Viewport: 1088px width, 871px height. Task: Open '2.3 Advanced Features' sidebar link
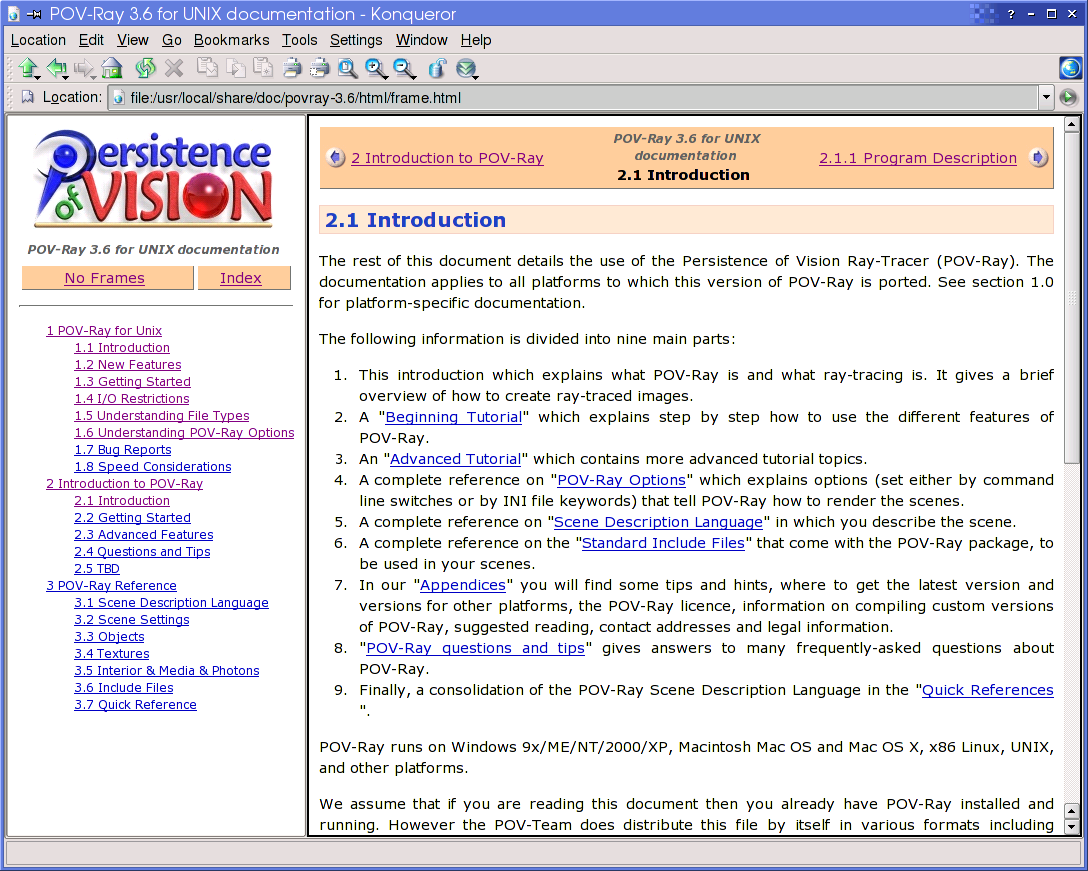click(x=144, y=535)
